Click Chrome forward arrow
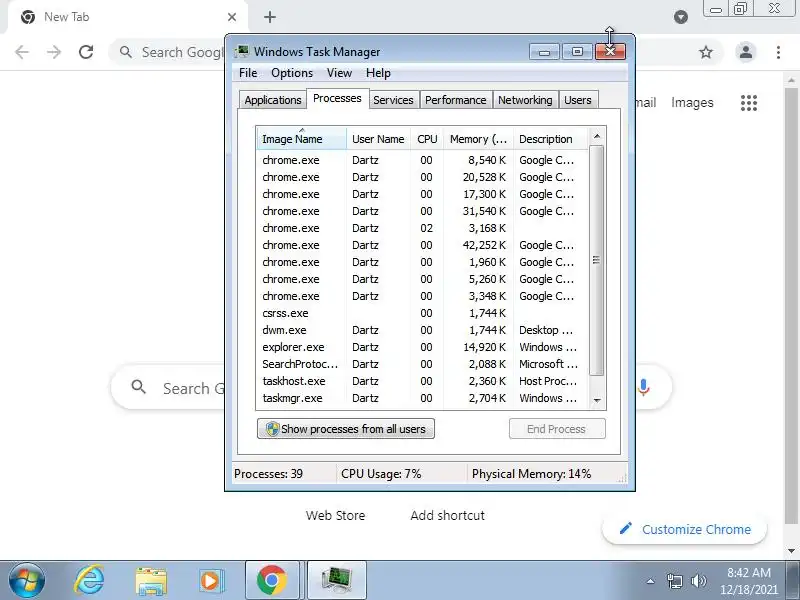The image size is (800, 600). tap(54, 52)
